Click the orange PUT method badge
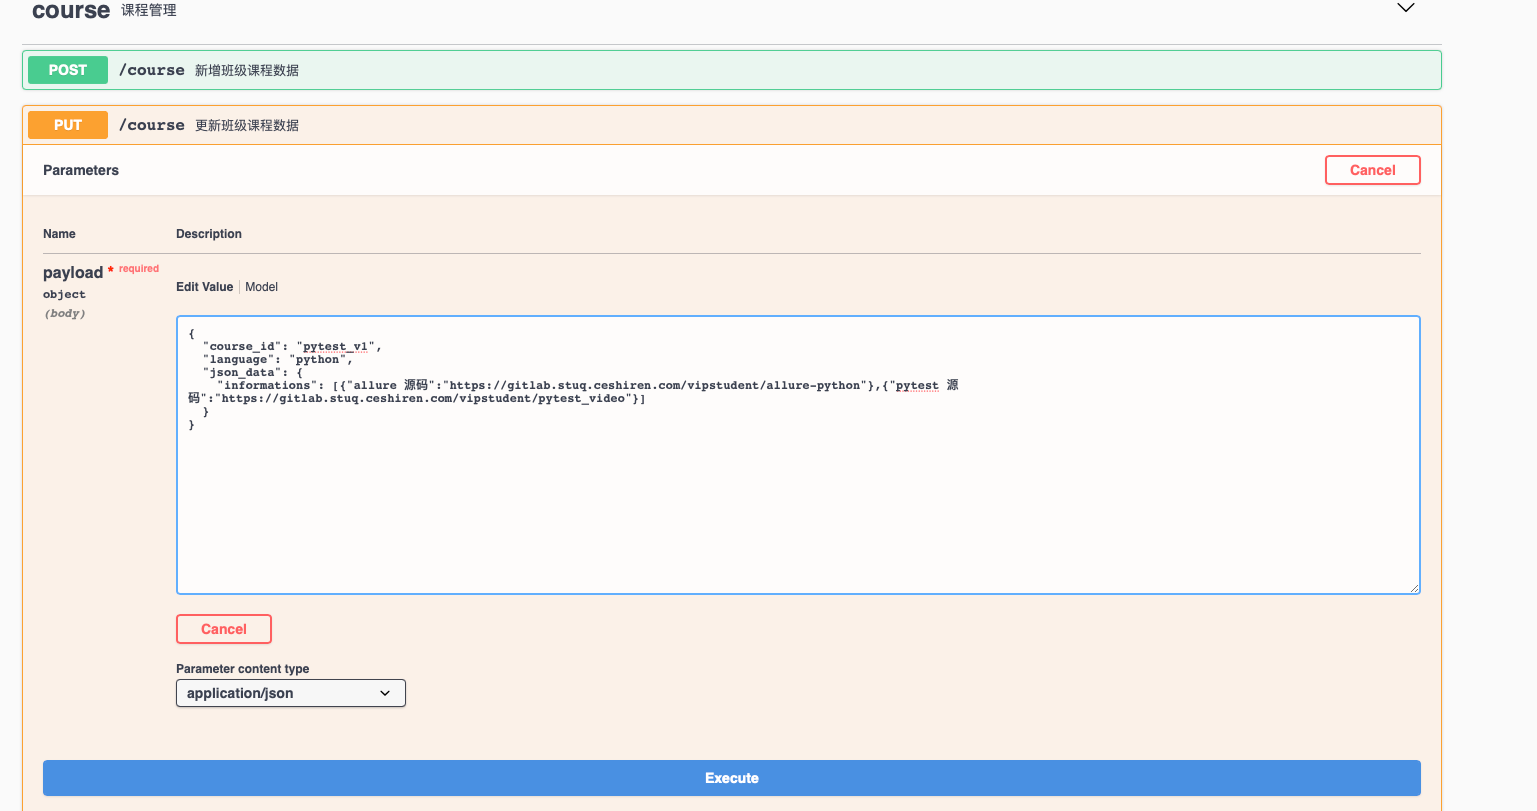 tap(67, 125)
